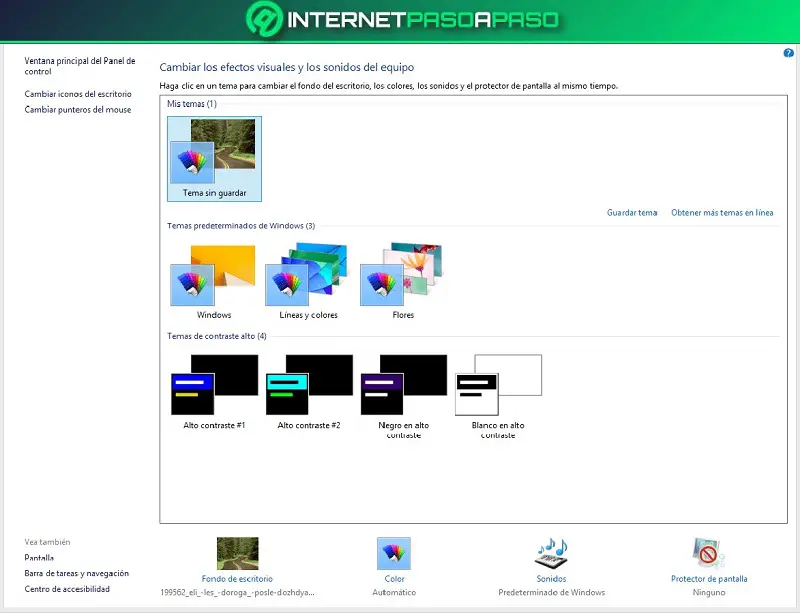Select the 'Alto contraste #1' theme
Screen dimensions: 800x613
214,392
